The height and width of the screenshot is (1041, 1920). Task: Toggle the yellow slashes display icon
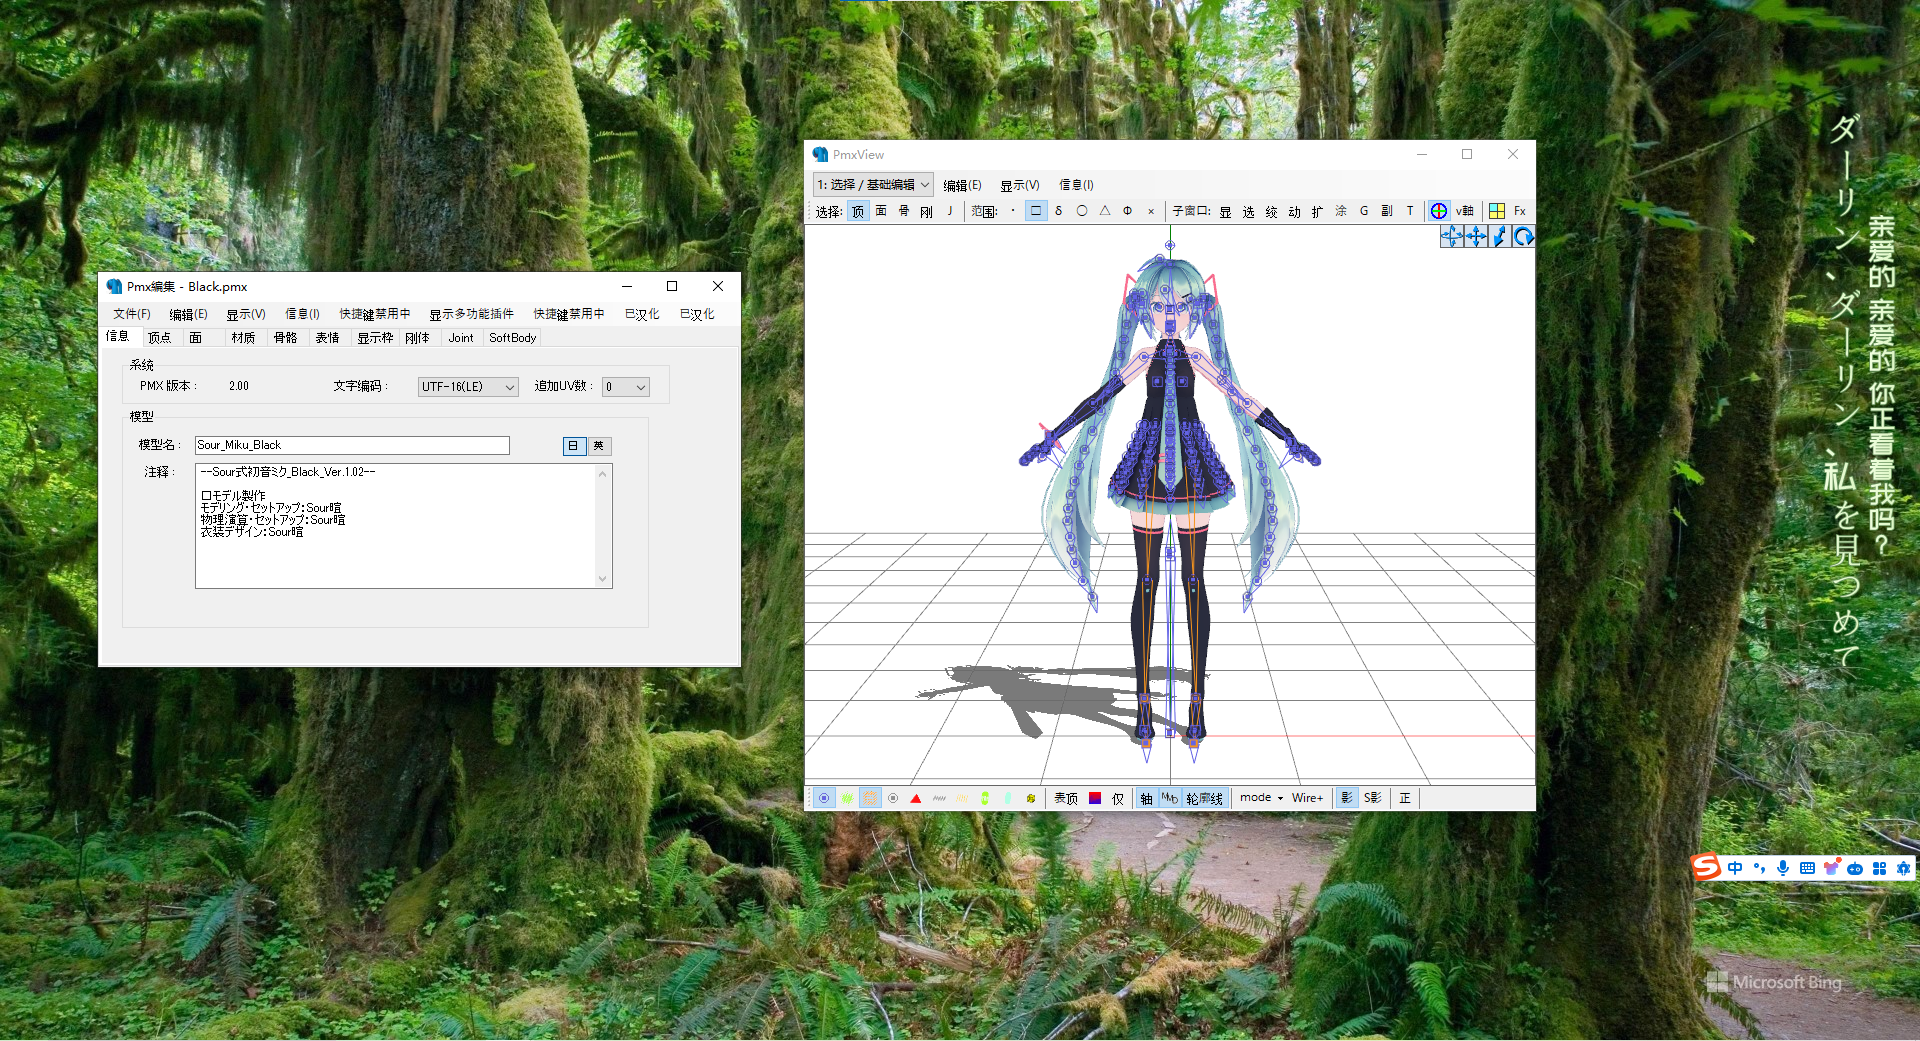(962, 798)
